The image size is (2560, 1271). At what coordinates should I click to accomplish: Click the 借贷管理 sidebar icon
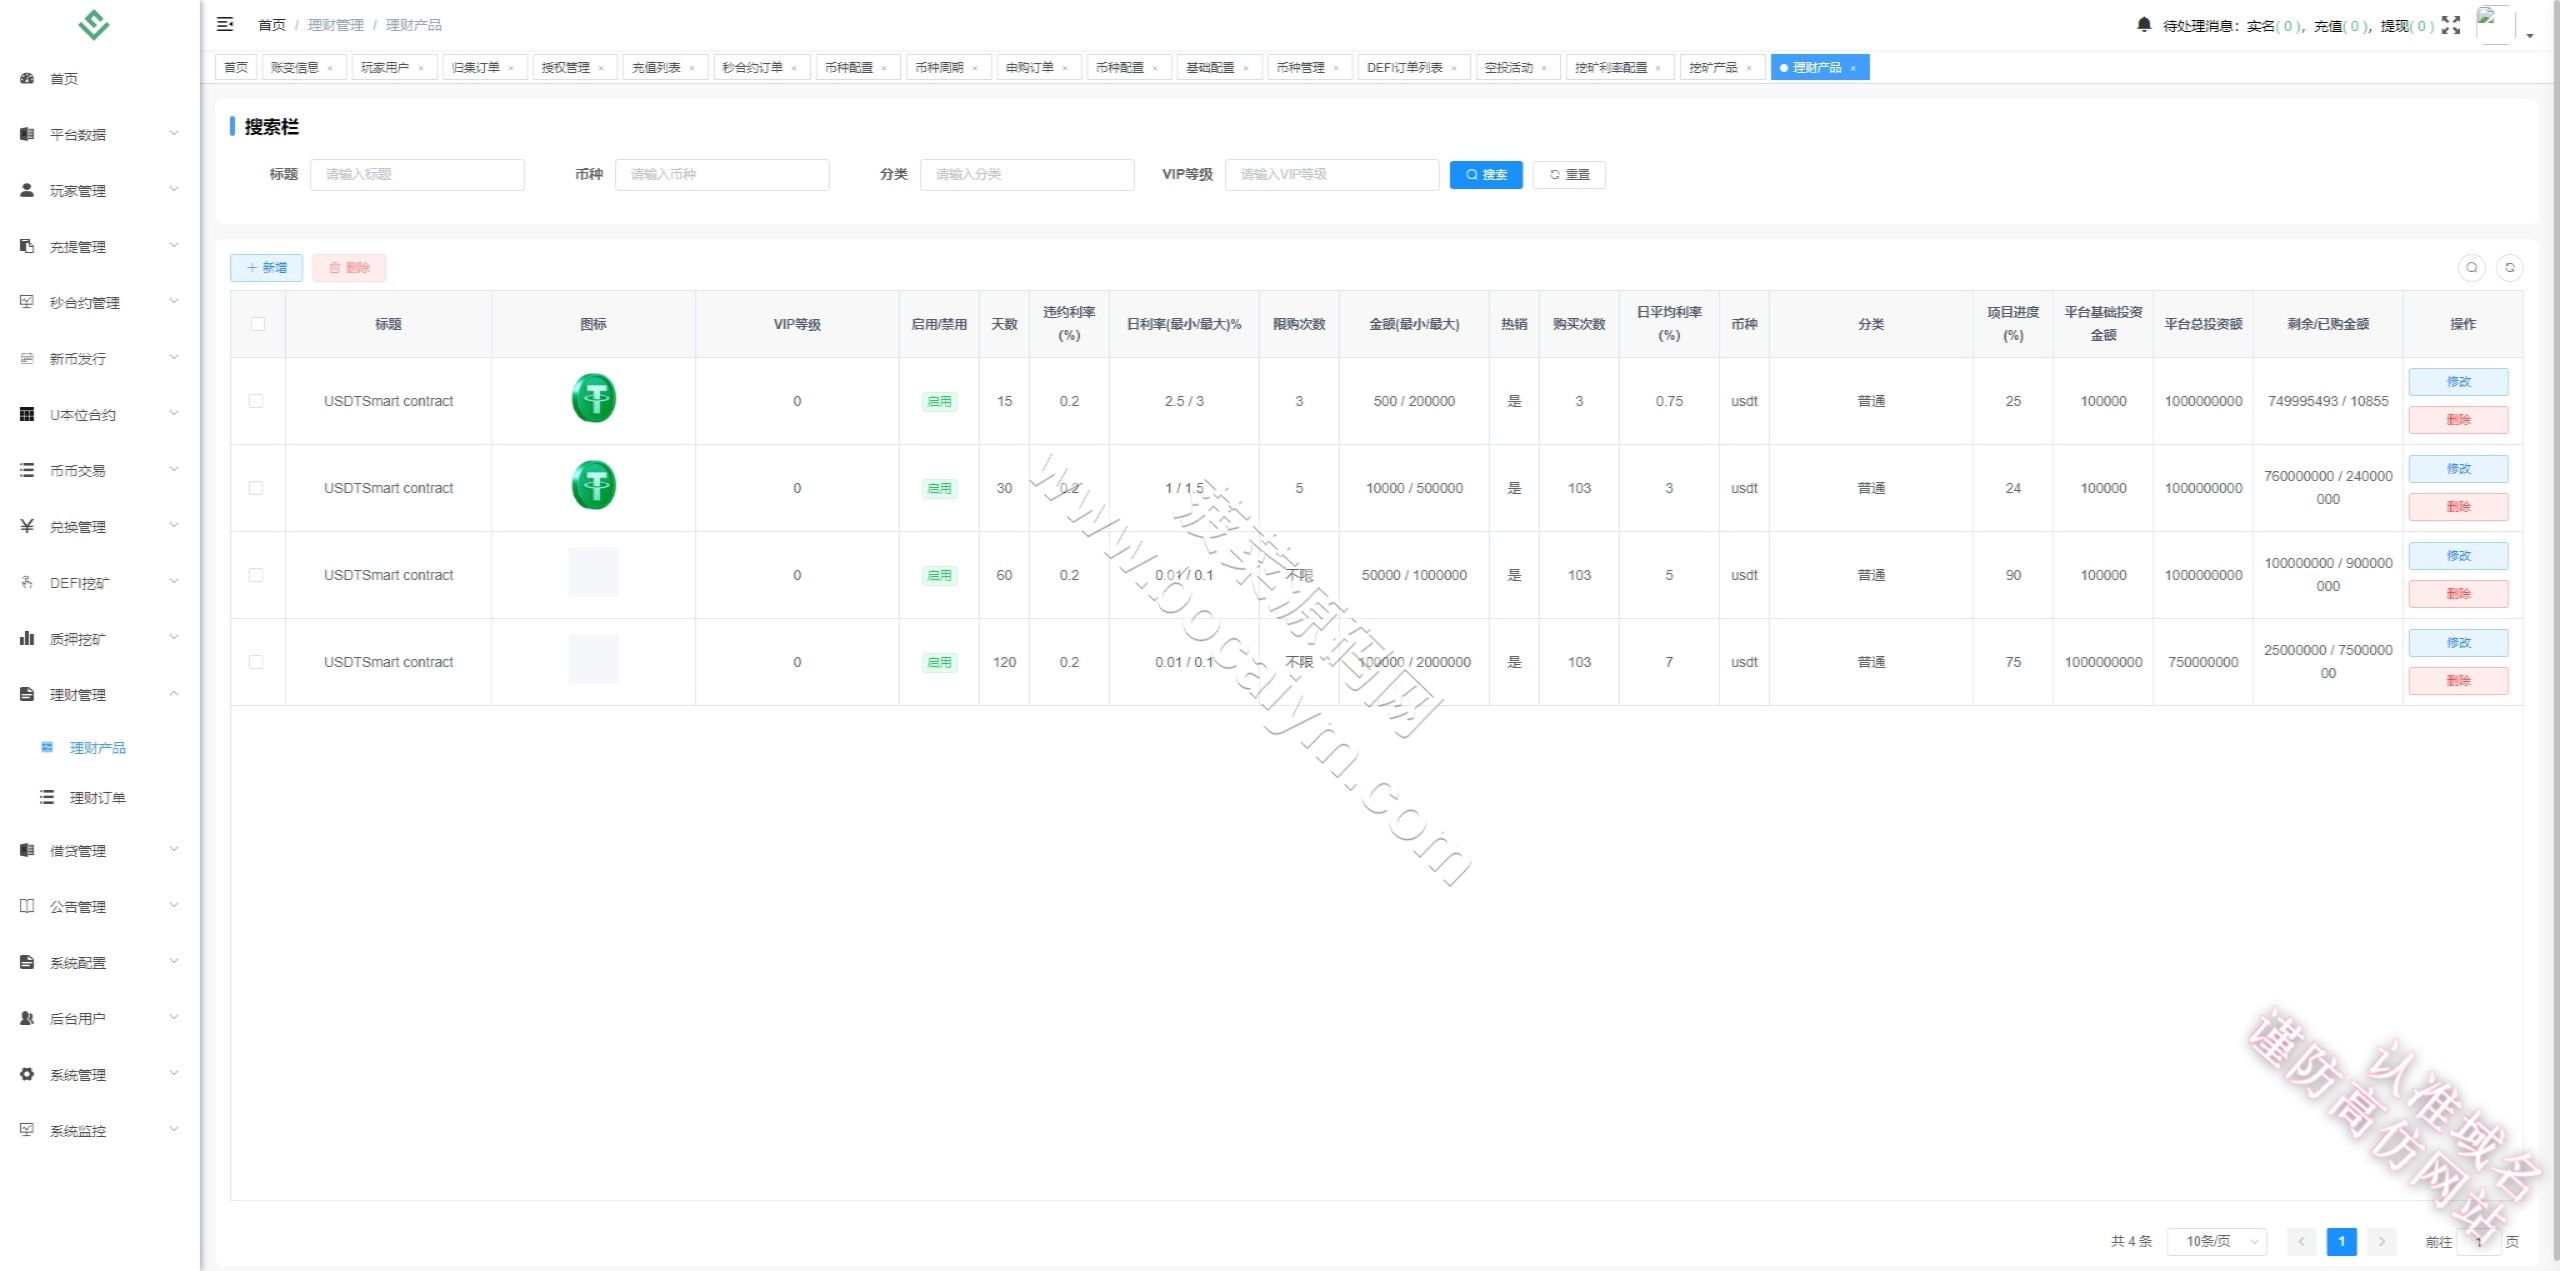[x=27, y=850]
